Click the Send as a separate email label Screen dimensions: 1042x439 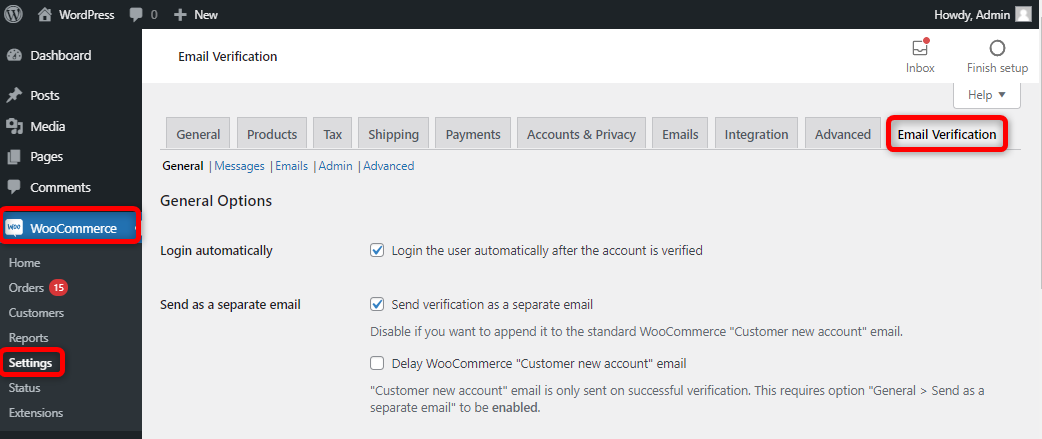pyautogui.click(x=231, y=305)
